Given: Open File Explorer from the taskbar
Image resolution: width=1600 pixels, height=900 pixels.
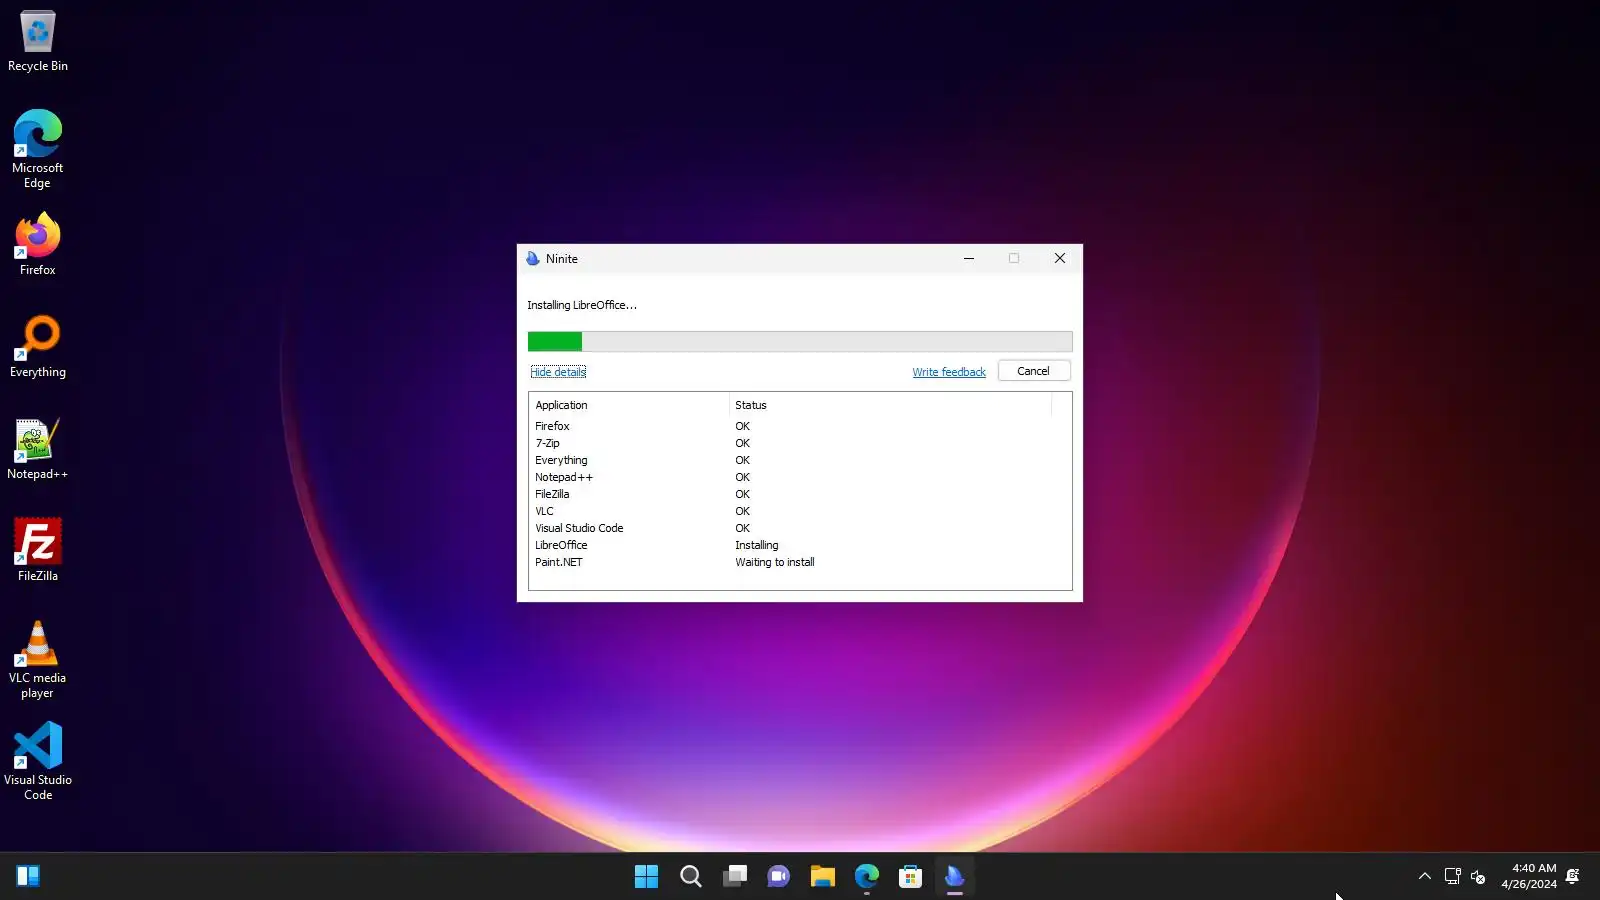Looking at the screenshot, I should 822,877.
